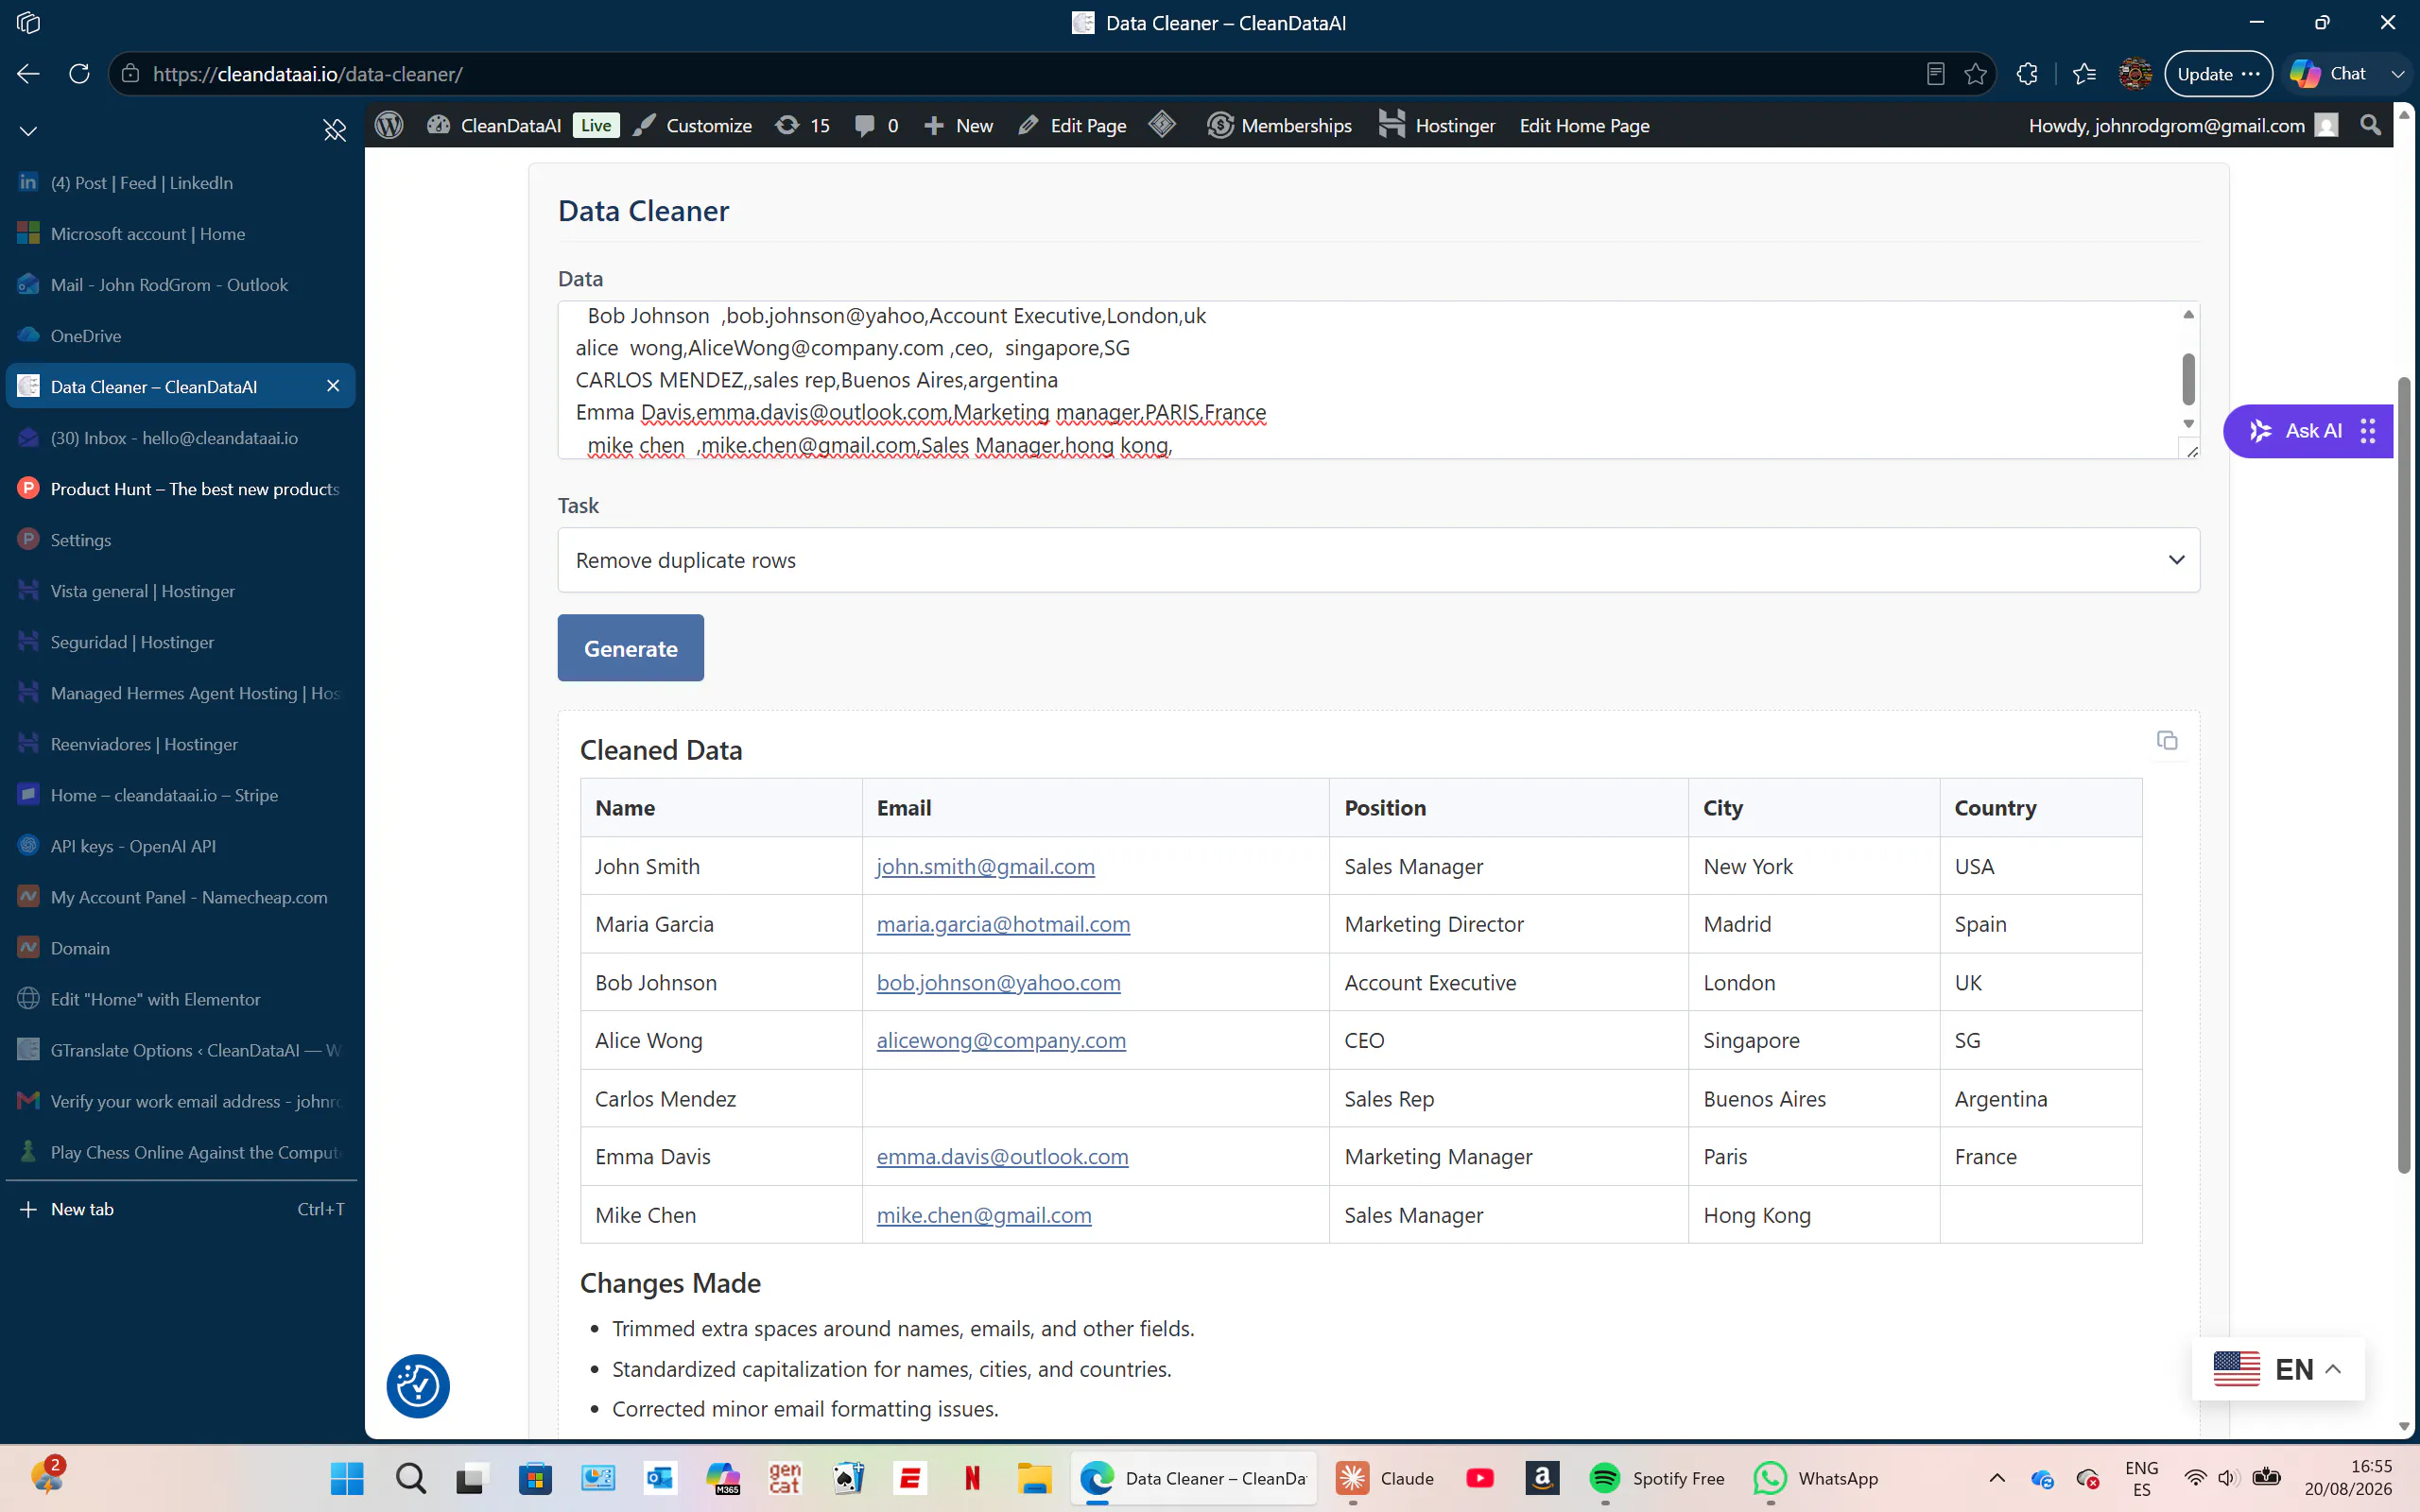This screenshot has width=2420, height=1512.
Task: Close the Data Cleaner – CleanDataAI tab
Action: (333, 386)
